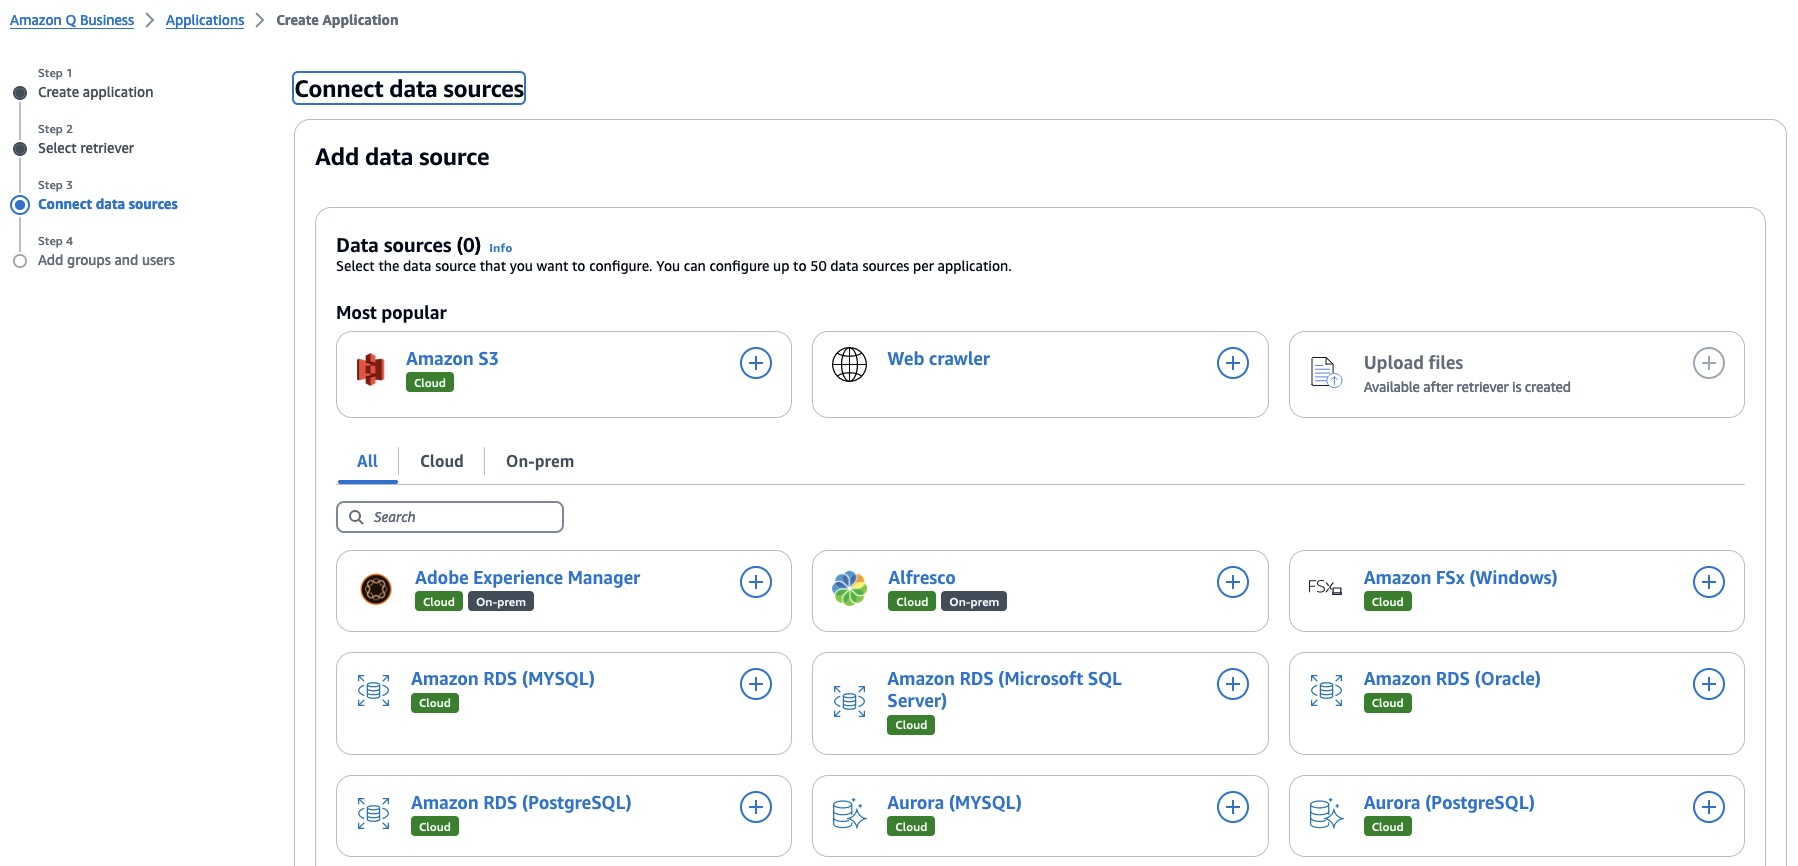Add Aurora (MYSQL) plus icon

(x=1233, y=807)
